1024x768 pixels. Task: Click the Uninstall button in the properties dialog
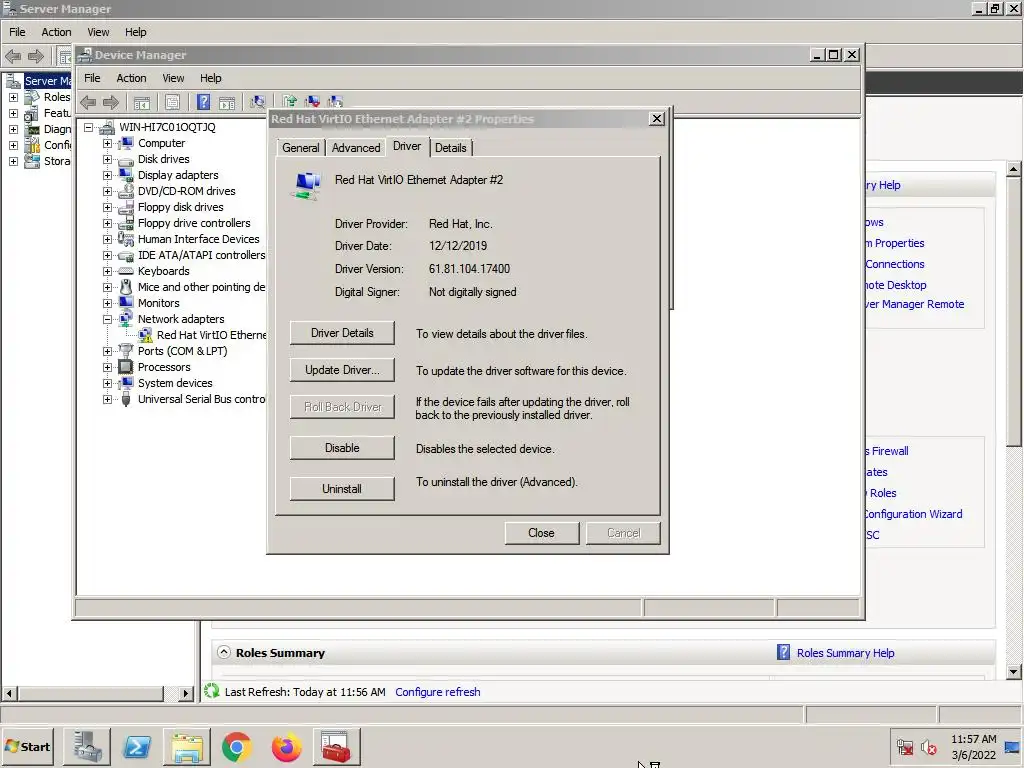point(342,488)
